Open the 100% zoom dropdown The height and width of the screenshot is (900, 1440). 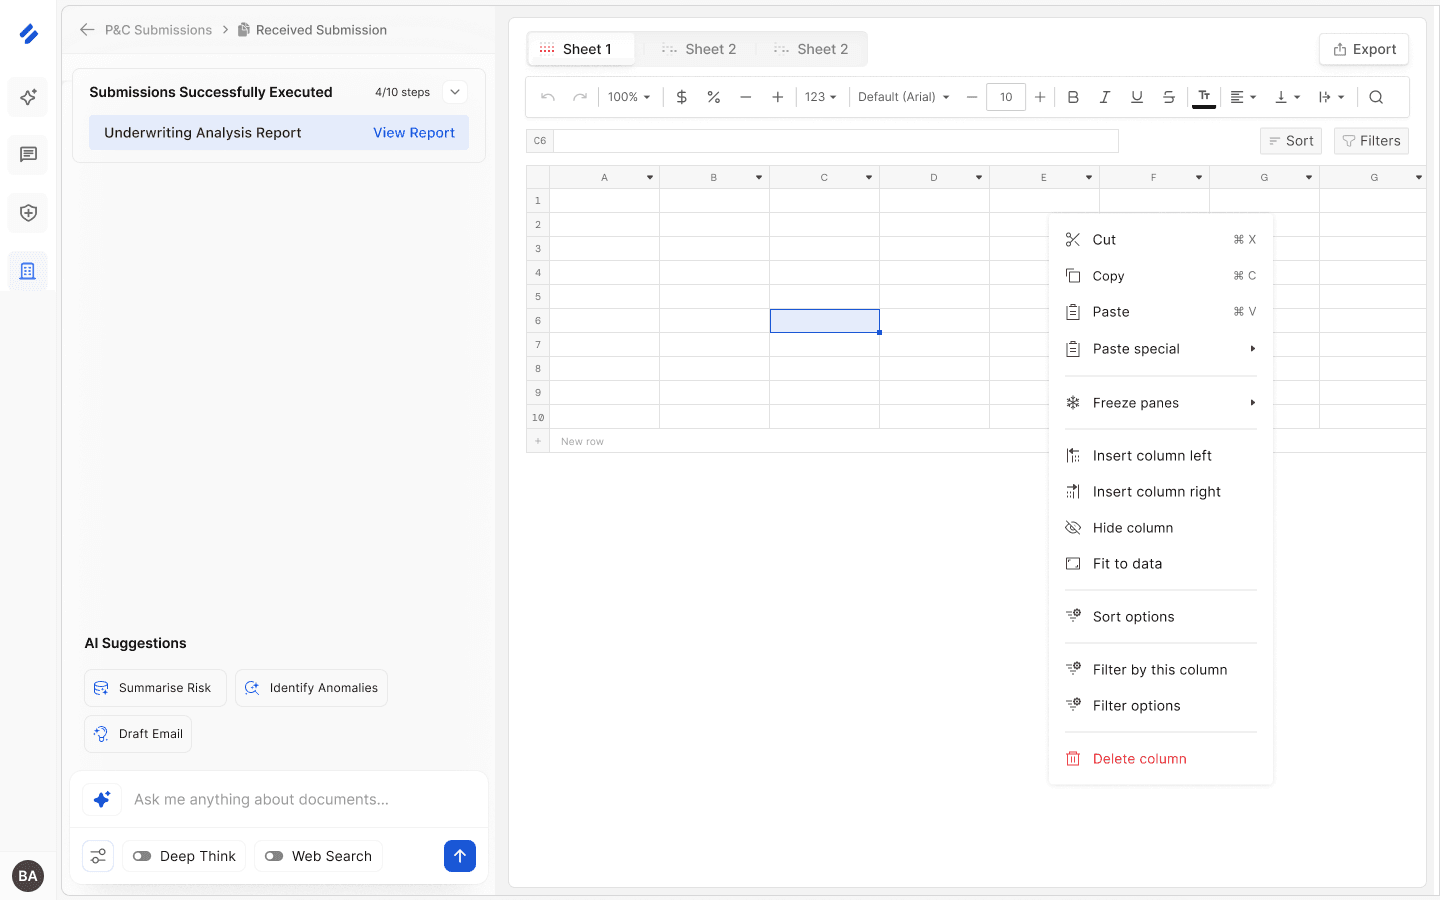click(x=629, y=97)
